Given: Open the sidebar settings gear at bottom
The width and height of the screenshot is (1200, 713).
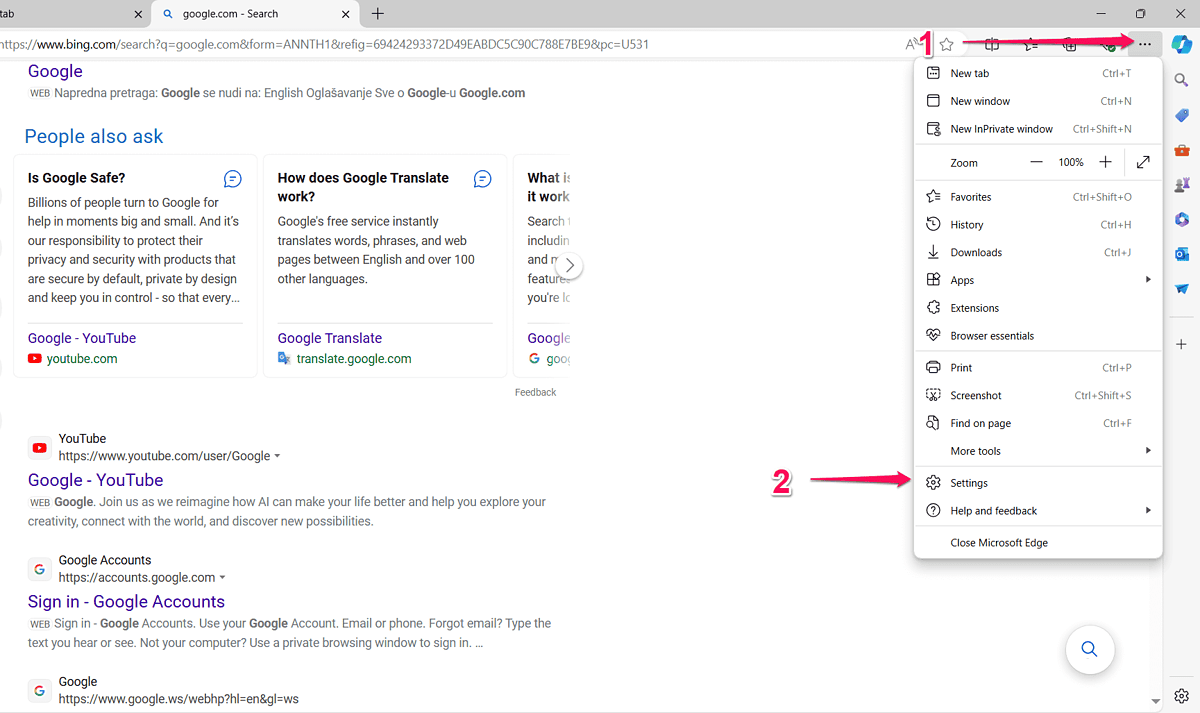Looking at the screenshot, I should point(1181,696).
